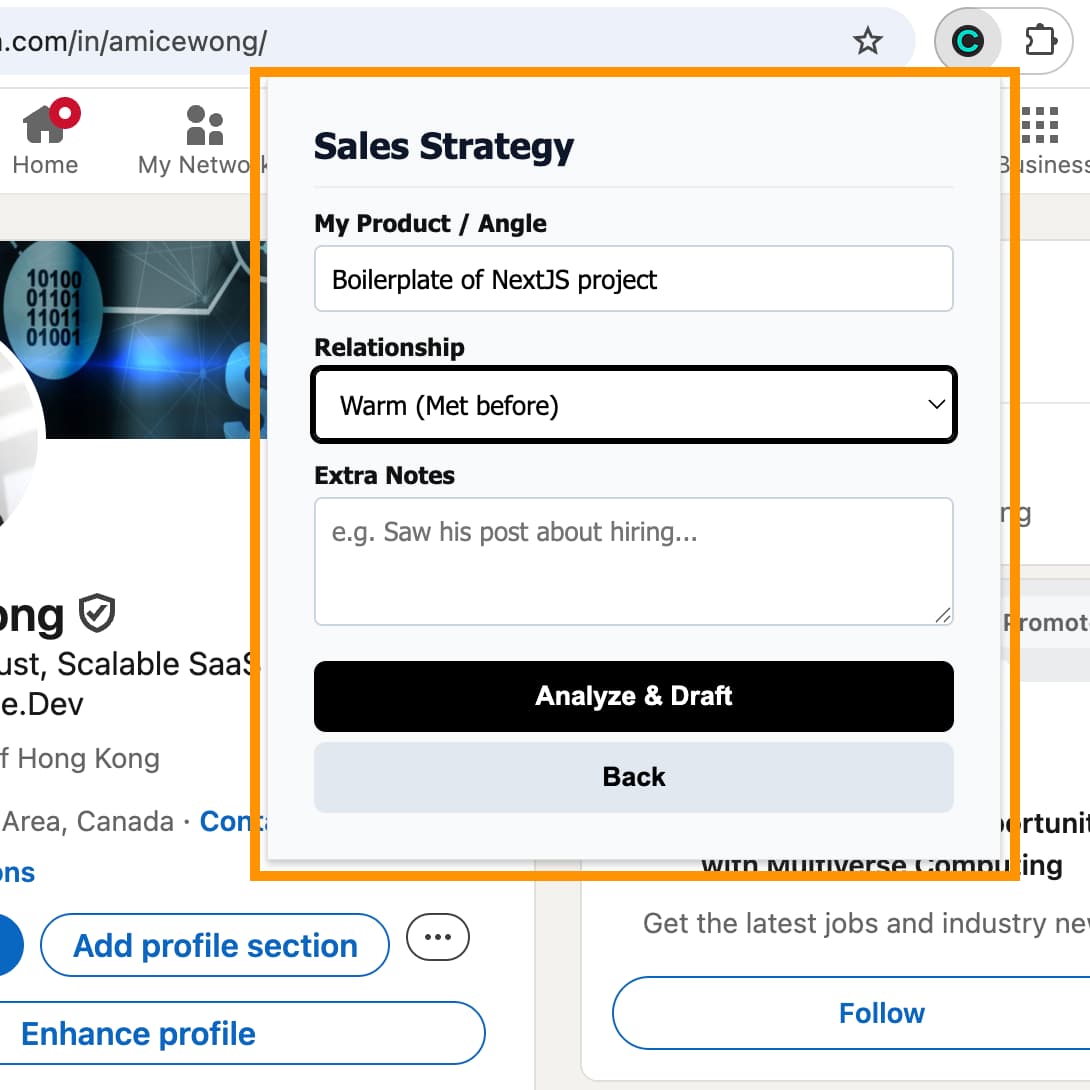Click the Extra Notes text area
This screenshot has height=1090, width=1090.
click(x=634, y=561)
